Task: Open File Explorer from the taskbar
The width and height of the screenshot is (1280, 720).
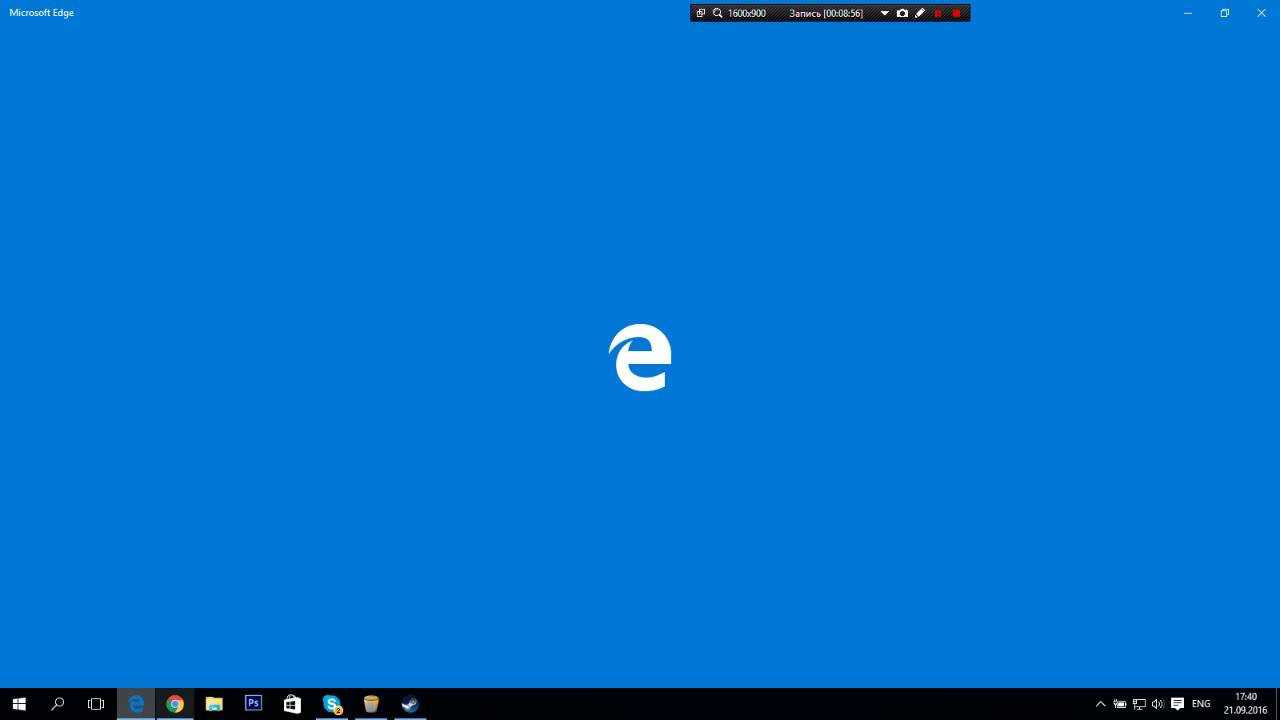Action: 214,704
